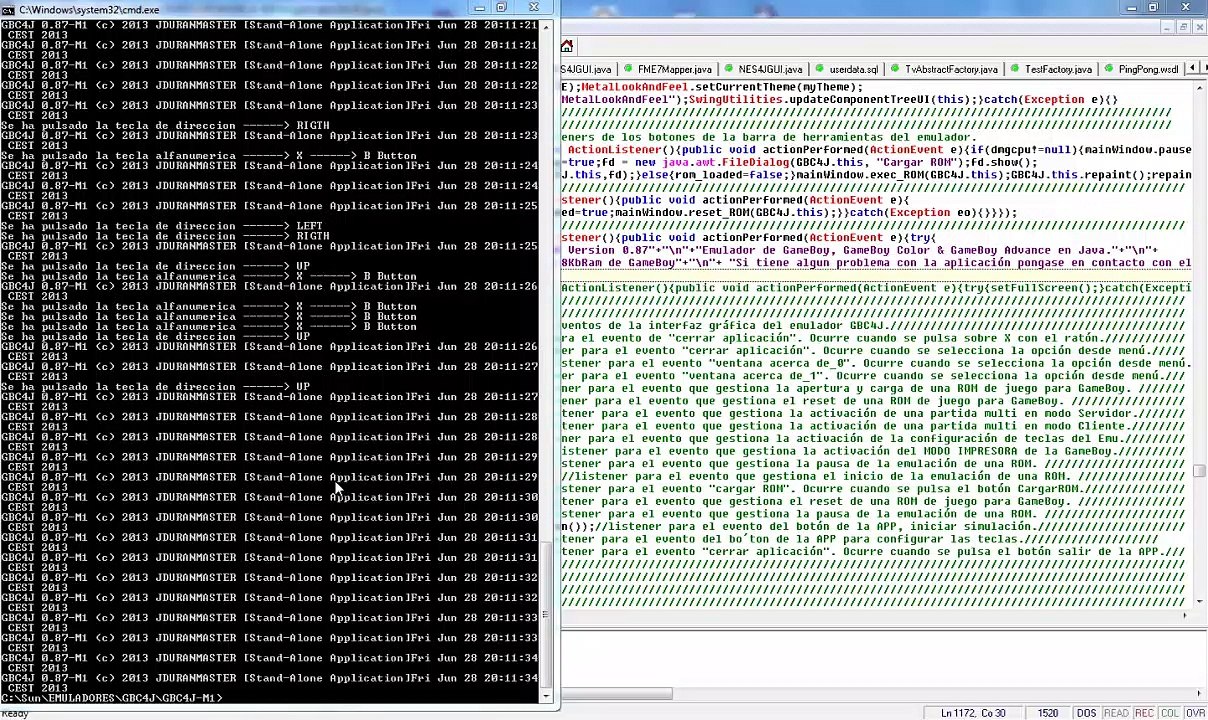Click the editor horizontal scrollbar right arrow
Screen dimensions: 1208x720
pos(1187,617)
